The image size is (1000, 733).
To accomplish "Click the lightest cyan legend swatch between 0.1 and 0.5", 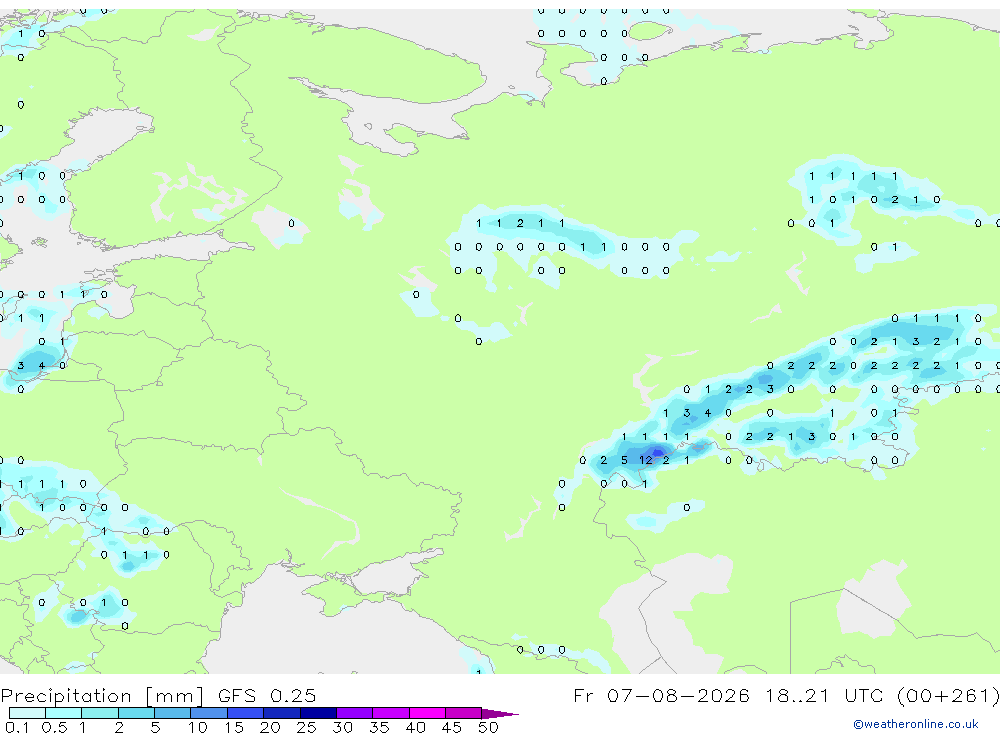I will pyautogui.click(x=27, y=713).
